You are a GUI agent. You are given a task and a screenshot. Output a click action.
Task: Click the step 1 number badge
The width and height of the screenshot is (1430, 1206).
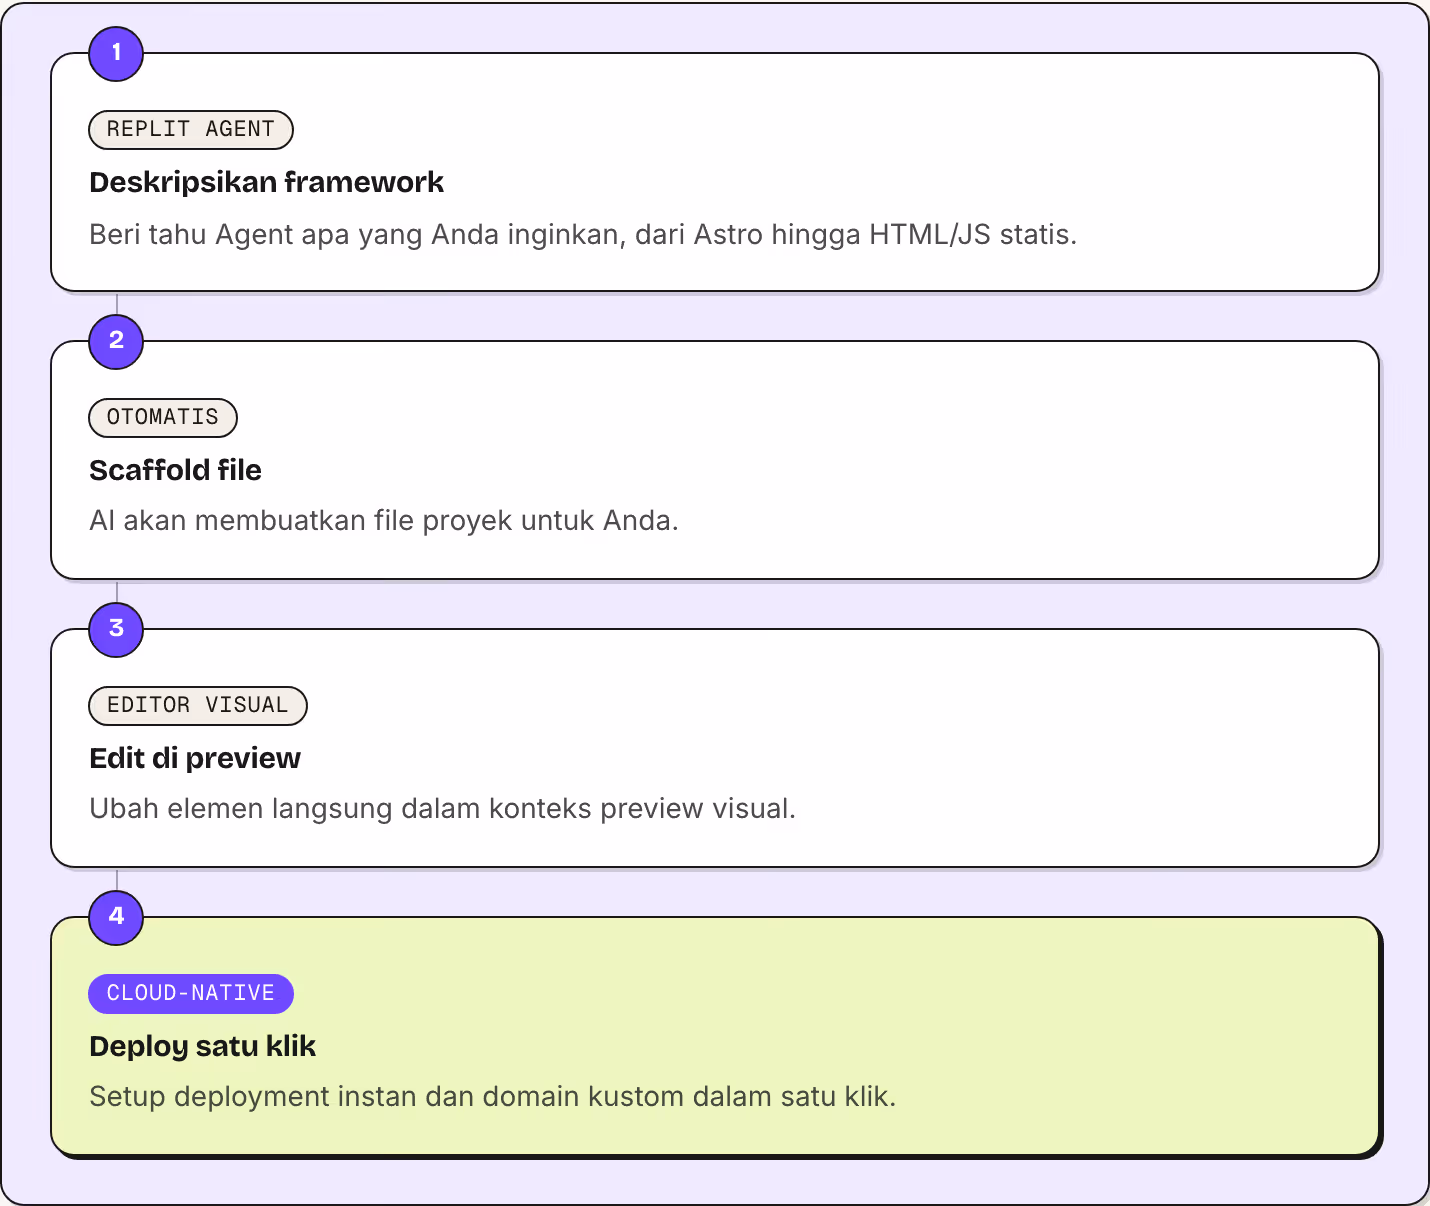click(x=116, y=53)
